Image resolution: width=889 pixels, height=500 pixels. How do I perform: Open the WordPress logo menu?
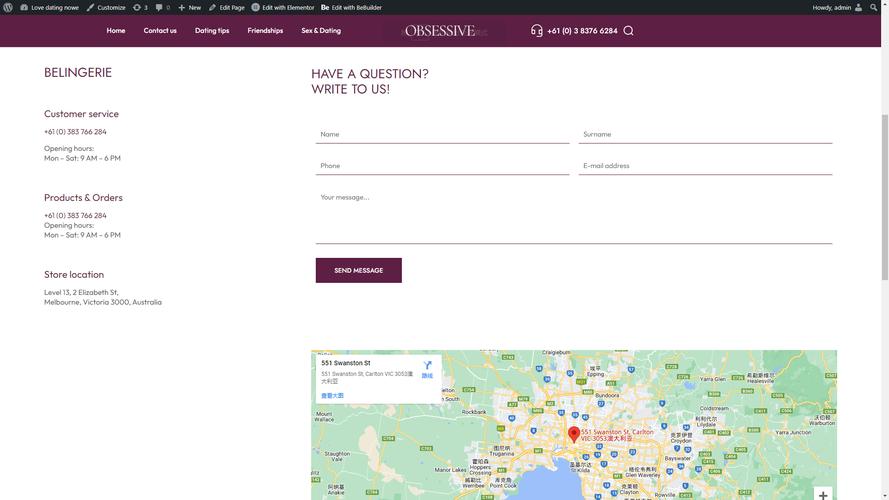8,7
